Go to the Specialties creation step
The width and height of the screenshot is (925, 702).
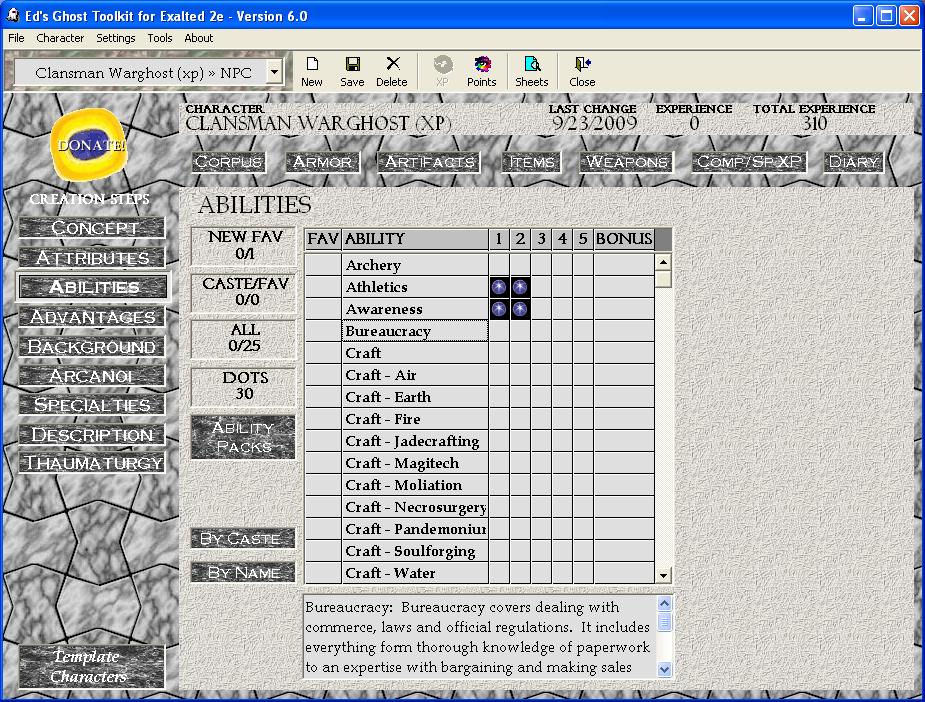92,405
